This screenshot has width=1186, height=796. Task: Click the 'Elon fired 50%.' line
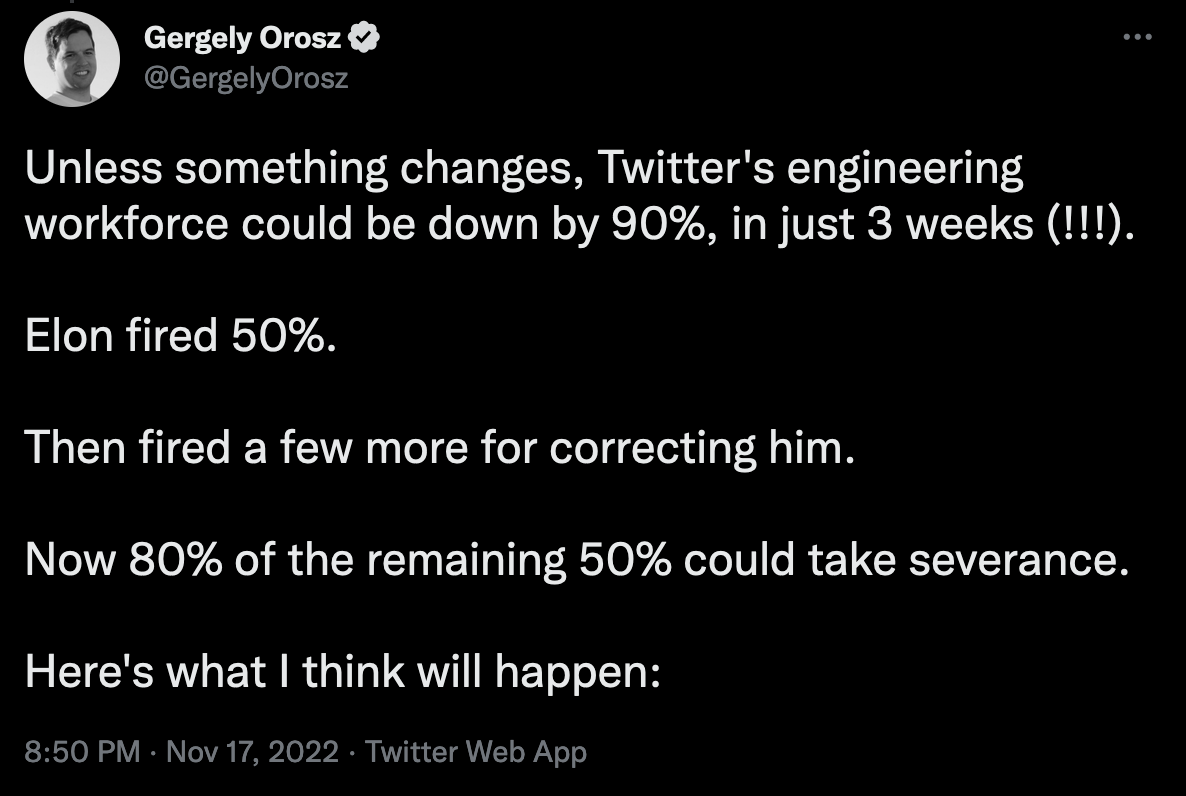pyautogui.click(x=180, y=335)
